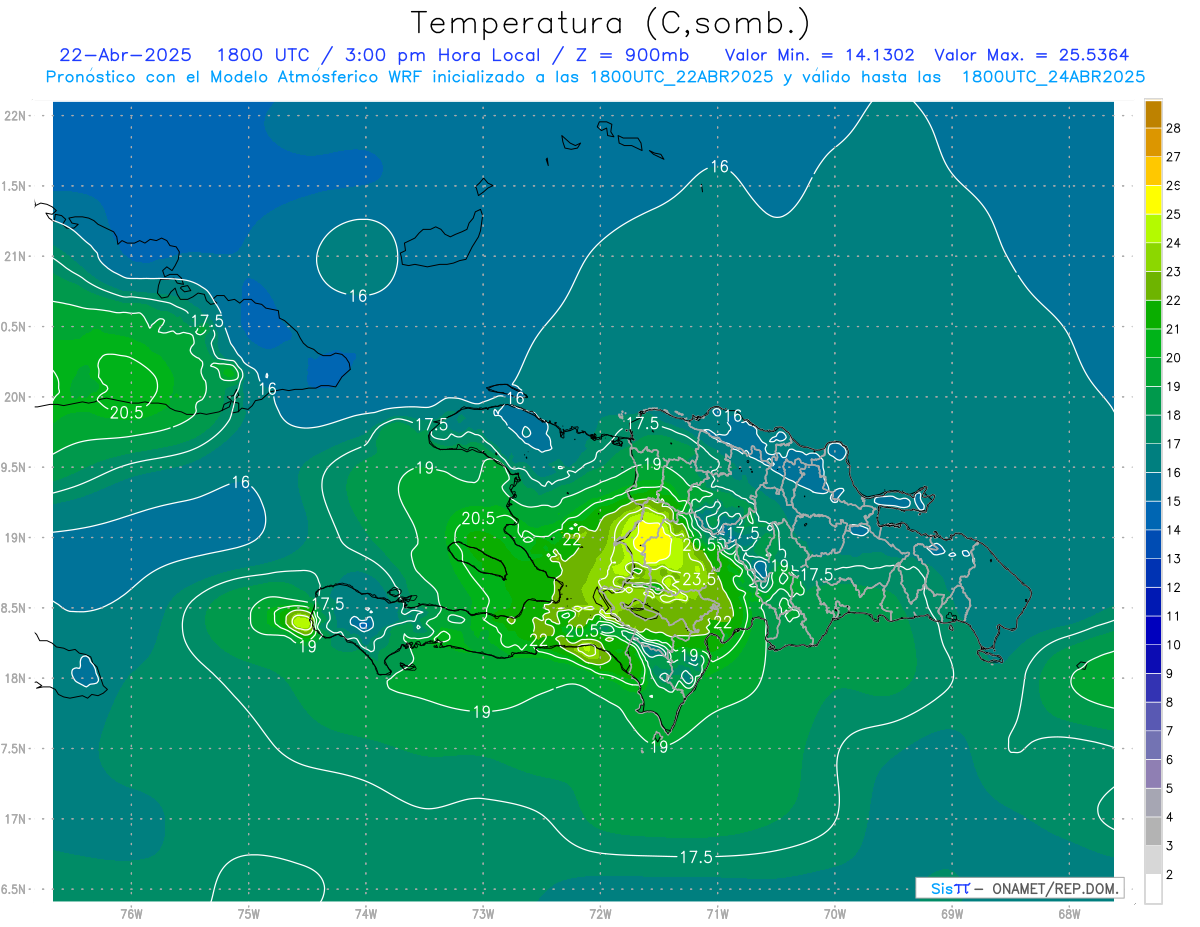Screen dimensions: 1200x927
Task: Pick the legend swatch between 20 and 21
Action: coord(1153,343)
